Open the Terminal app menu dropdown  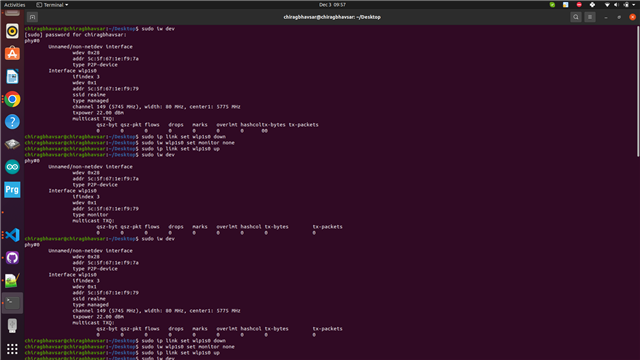click(52, 5)
